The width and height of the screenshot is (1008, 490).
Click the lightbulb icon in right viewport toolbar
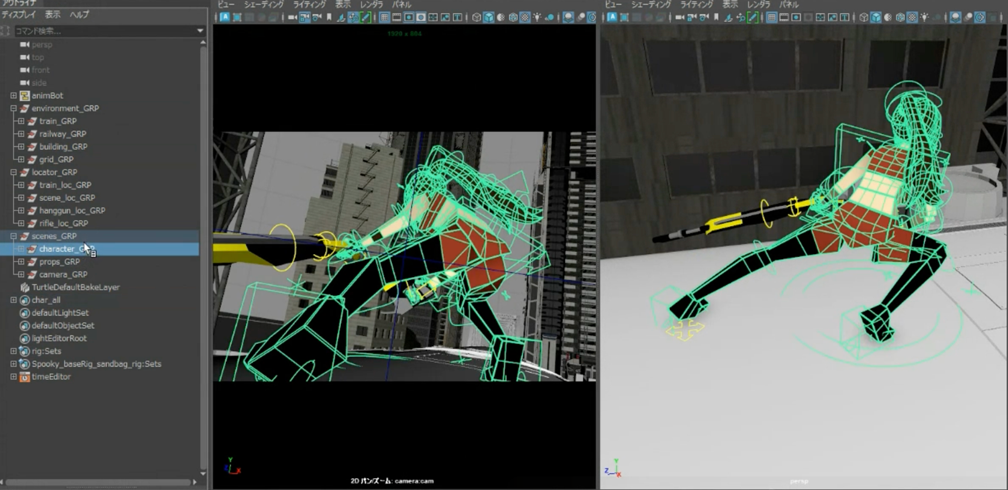(x=925, y=17)
